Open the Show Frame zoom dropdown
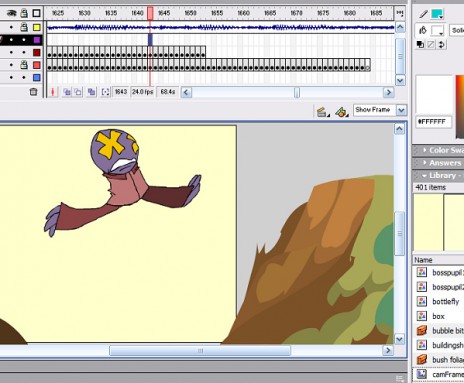 (x=402, y=110)
